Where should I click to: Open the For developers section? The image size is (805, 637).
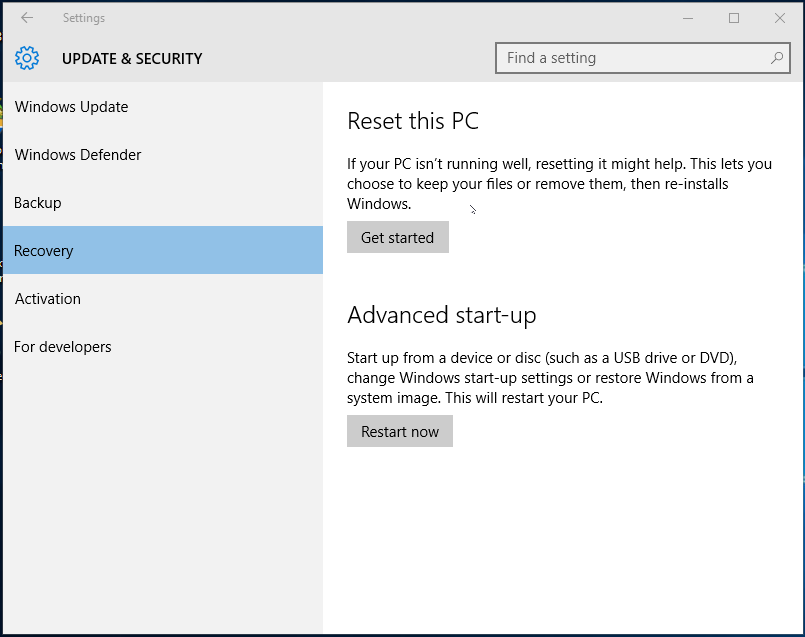pos(163,346)
